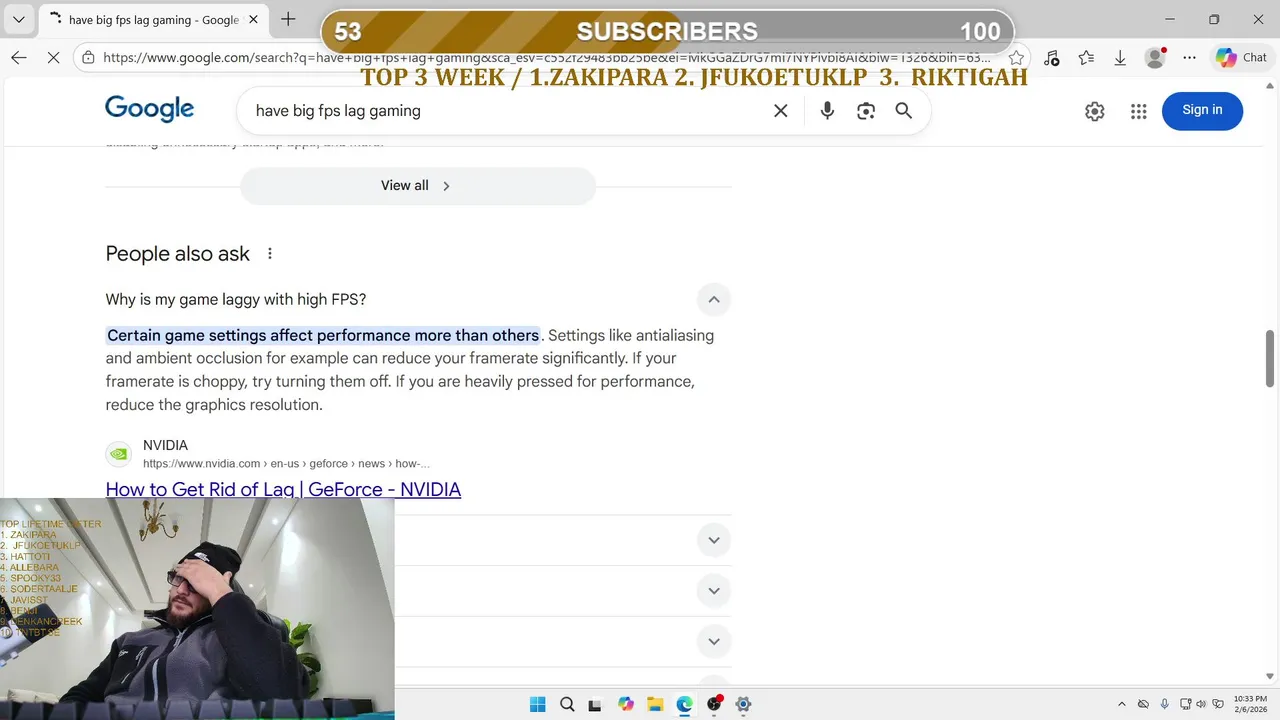Go back to the previous page

click(x=19, y=58)
